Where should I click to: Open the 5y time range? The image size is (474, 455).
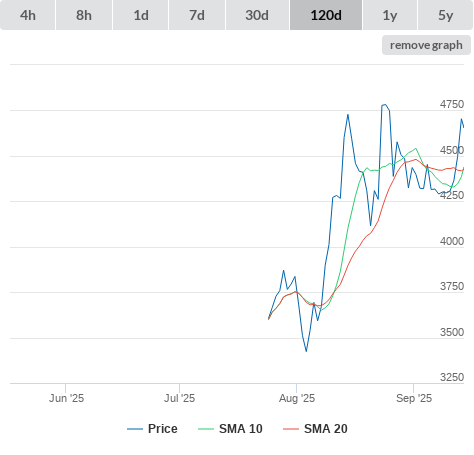446,15
